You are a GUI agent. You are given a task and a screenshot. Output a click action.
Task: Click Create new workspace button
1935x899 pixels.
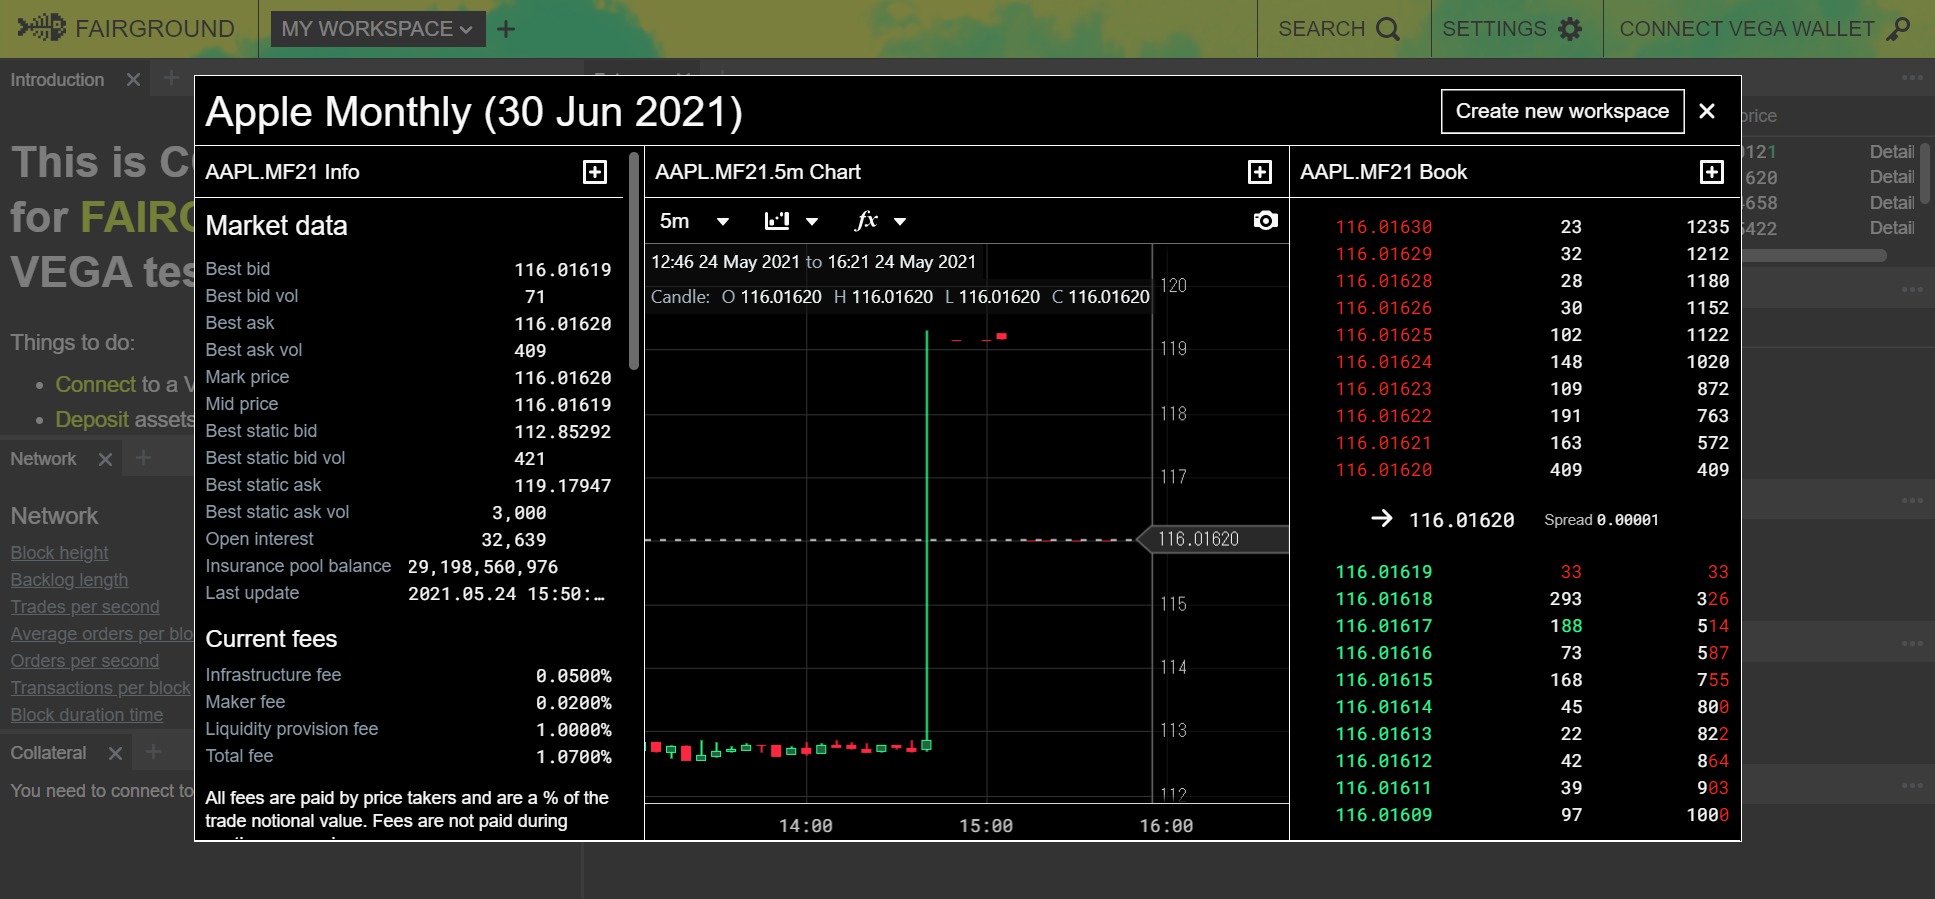pos(1562,111)
